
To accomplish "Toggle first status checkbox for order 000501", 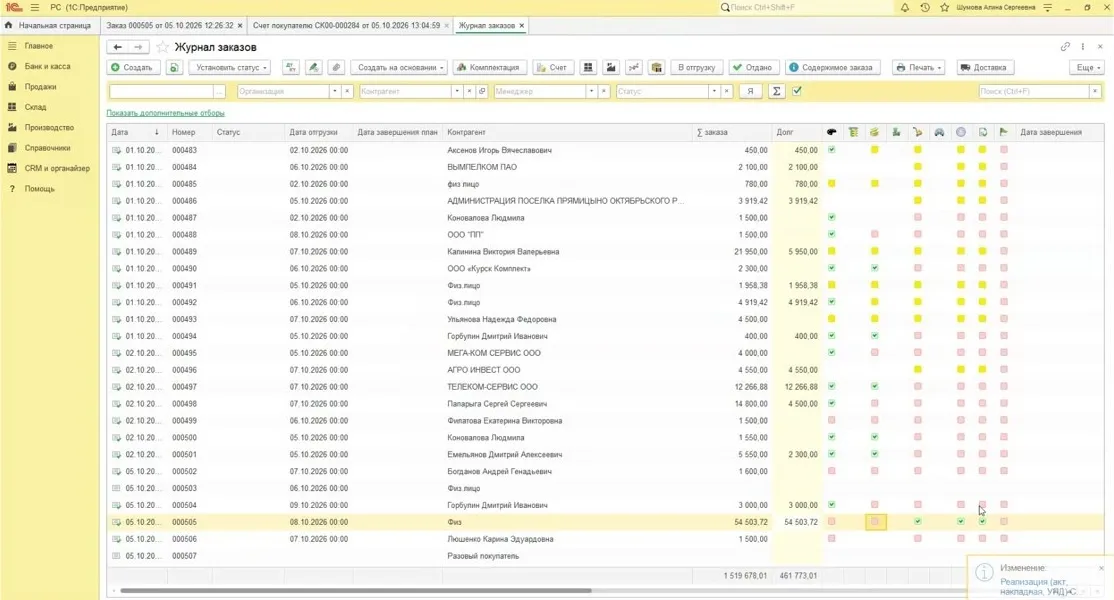I will tap(831, 454).
